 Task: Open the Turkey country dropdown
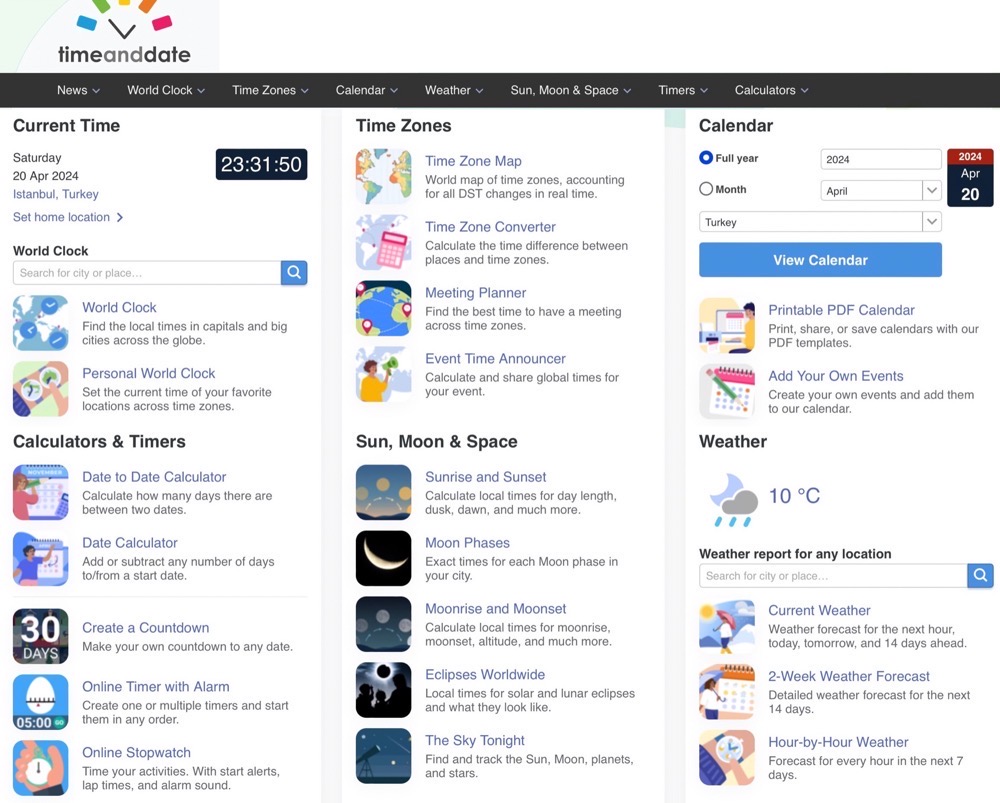(x=931, y=222)
